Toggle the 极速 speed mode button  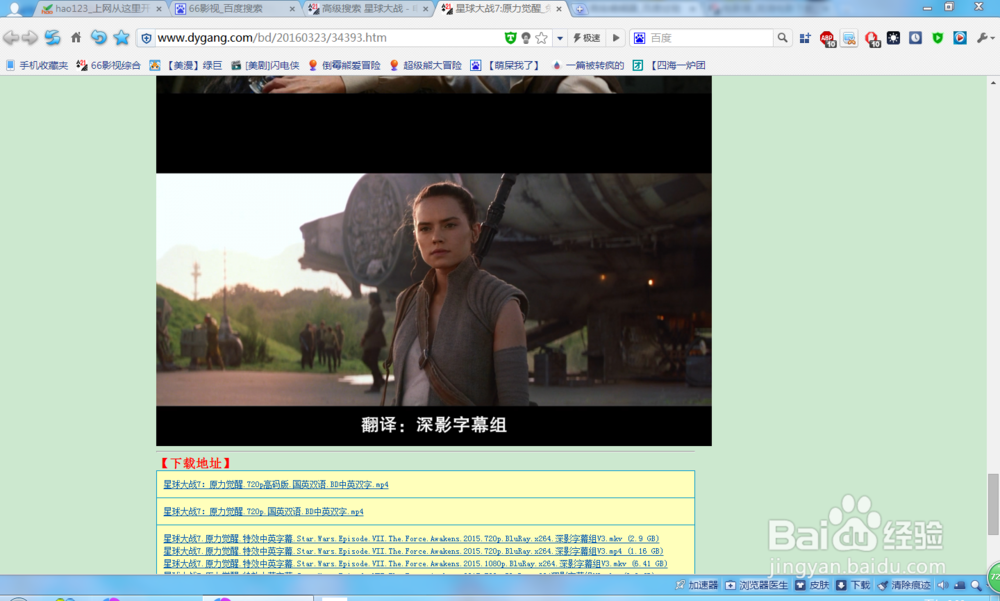pos(587,38)
